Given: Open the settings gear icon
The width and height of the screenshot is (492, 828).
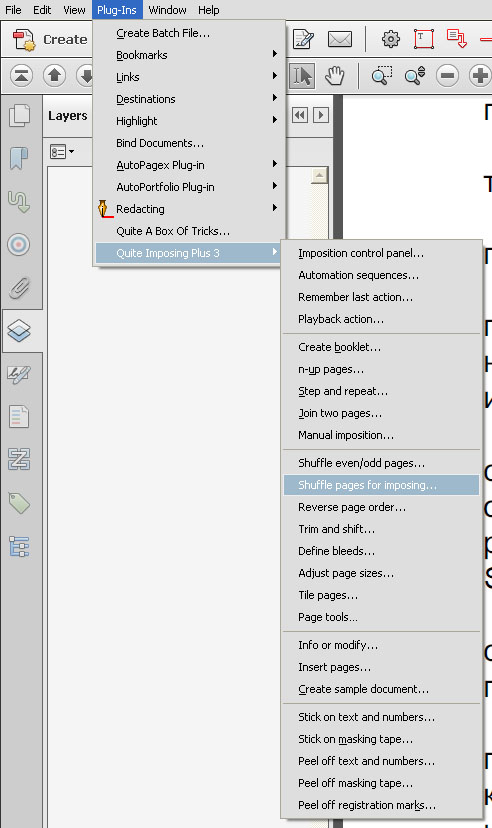Looking at the screenshot, I should [391, 39].
